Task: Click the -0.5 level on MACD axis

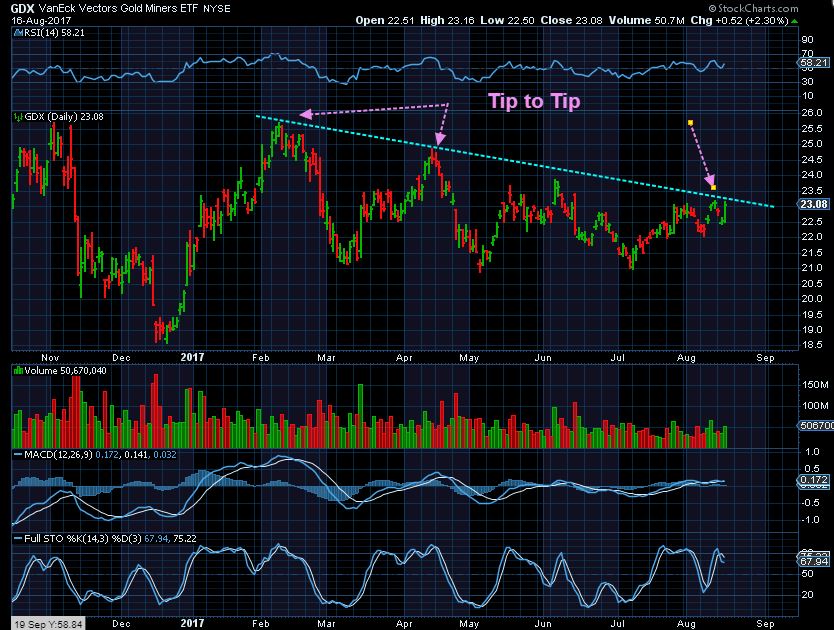Action: tap(811, 502)
